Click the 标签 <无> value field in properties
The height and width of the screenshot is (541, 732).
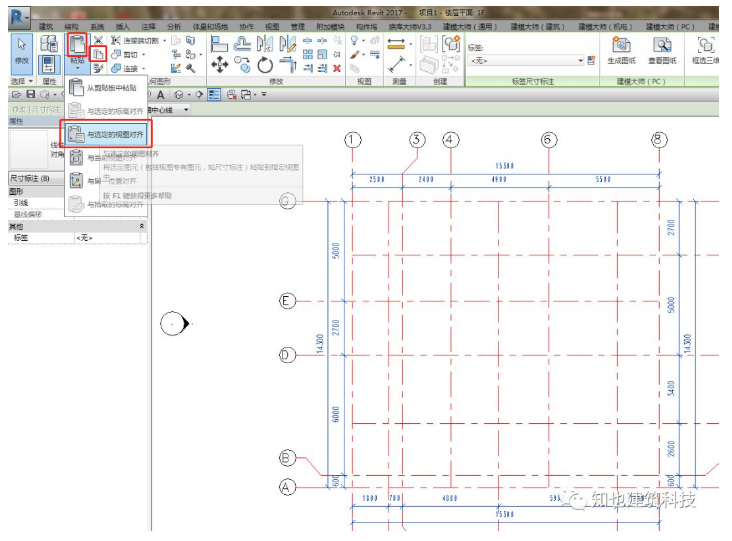coord(107,238)
